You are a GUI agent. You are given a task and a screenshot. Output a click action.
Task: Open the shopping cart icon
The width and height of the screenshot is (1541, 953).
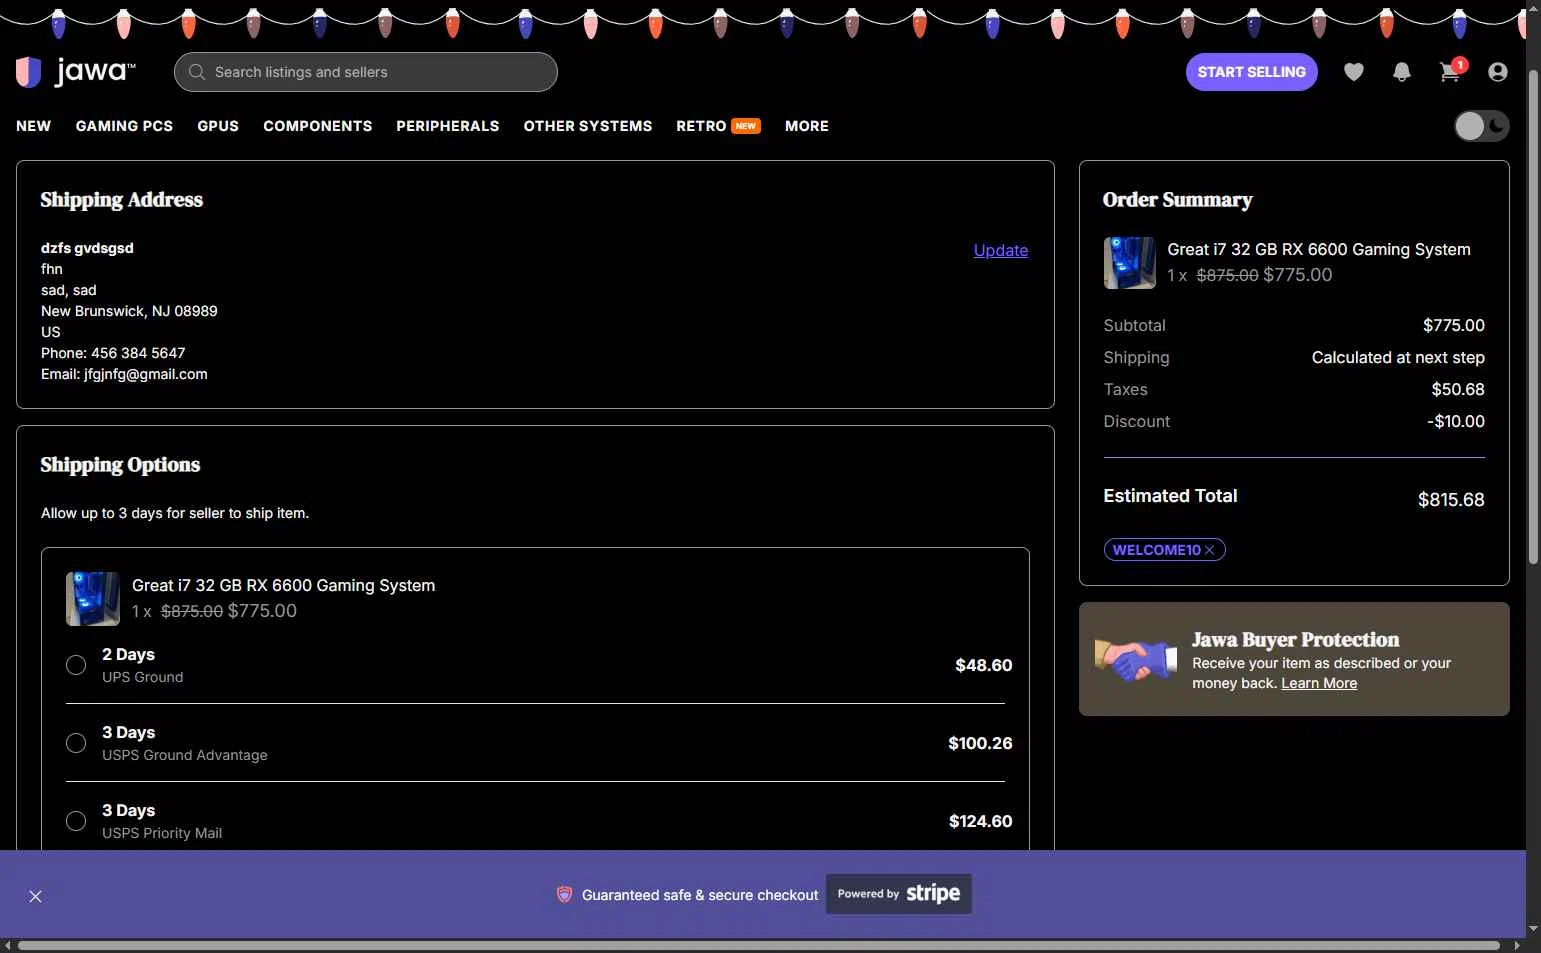click(1451, 71)
